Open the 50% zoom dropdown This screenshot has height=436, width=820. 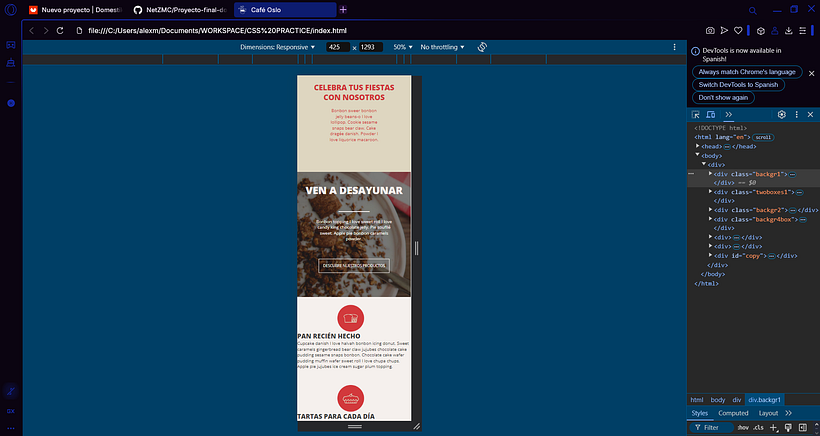[403, 47]
